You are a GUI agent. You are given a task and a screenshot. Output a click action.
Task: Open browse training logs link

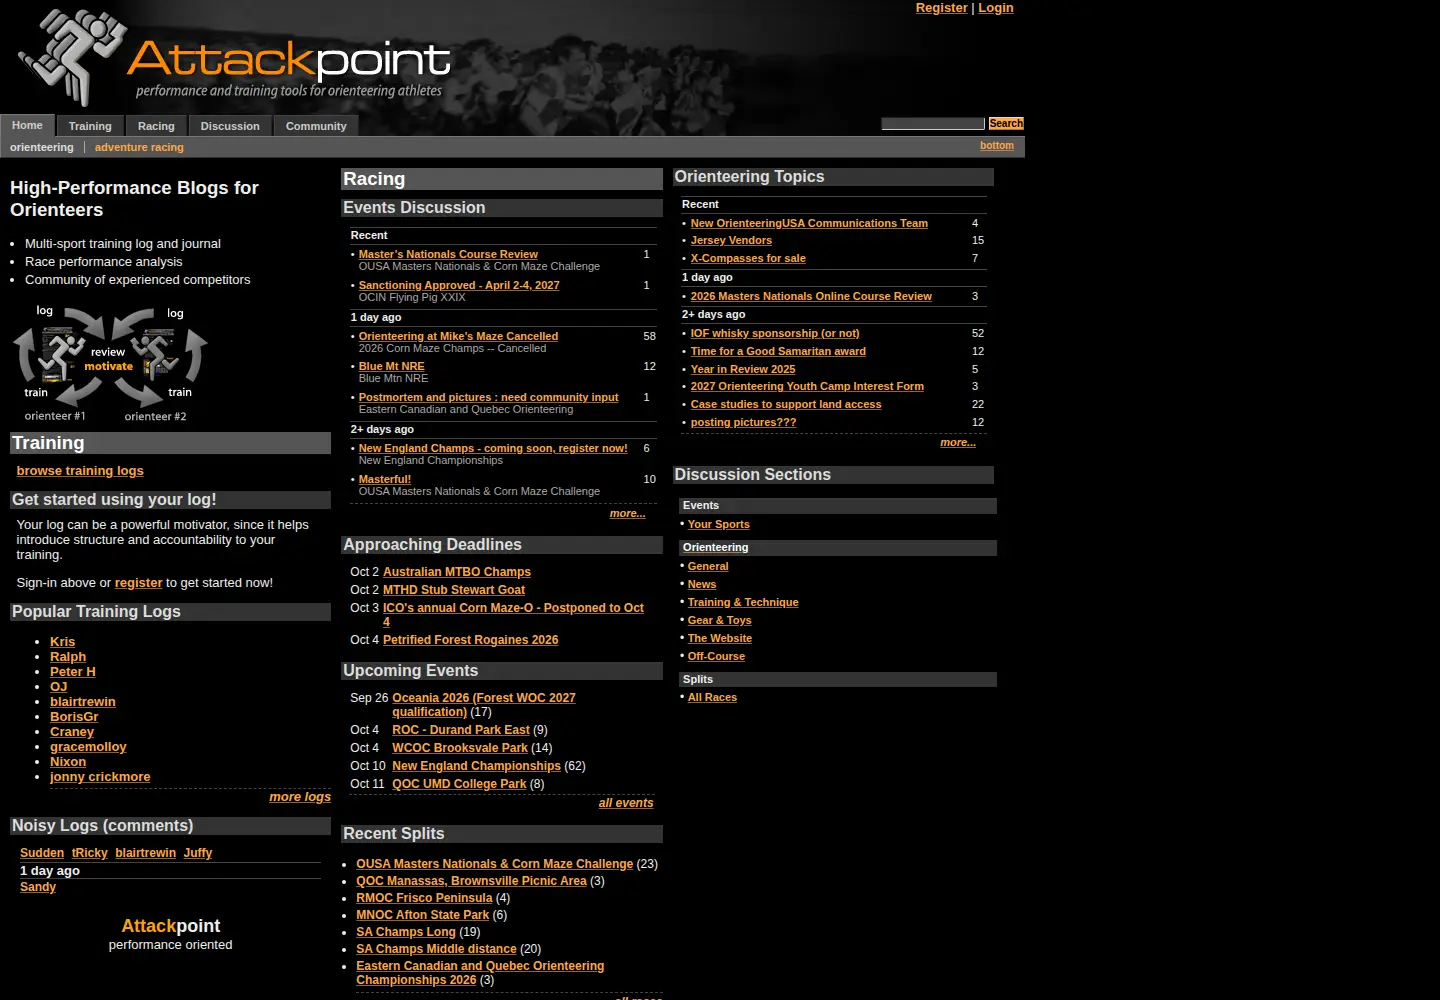pos(80,471)
